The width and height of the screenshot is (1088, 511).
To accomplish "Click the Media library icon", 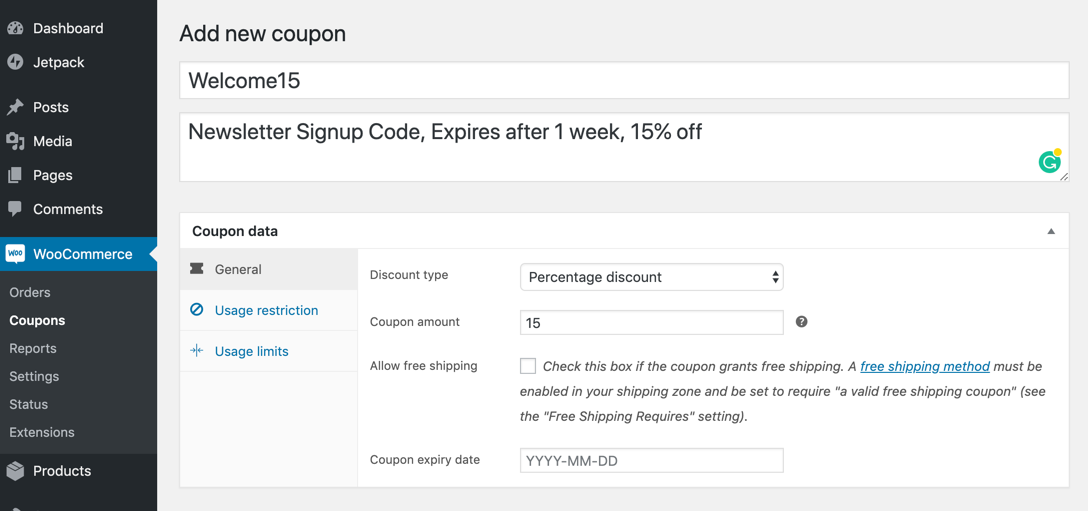I will [15, 142].
